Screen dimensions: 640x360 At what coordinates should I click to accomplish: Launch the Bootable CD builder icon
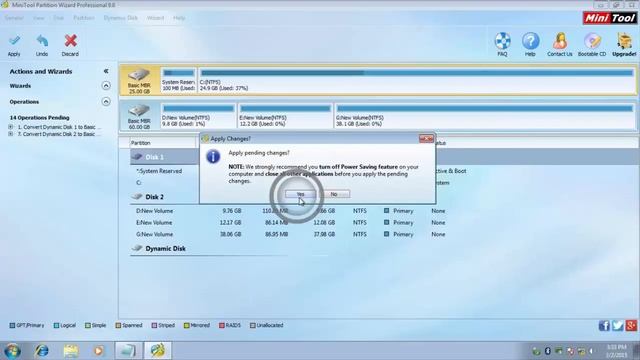click(x=592, y=41)
